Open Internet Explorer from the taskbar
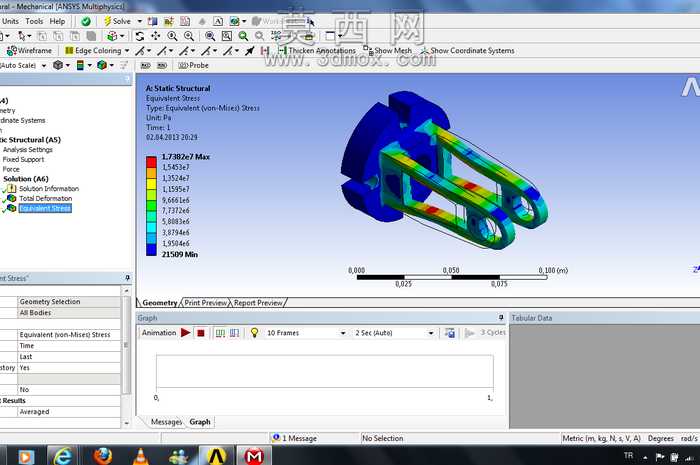700x465 pixels. (63, 456)
